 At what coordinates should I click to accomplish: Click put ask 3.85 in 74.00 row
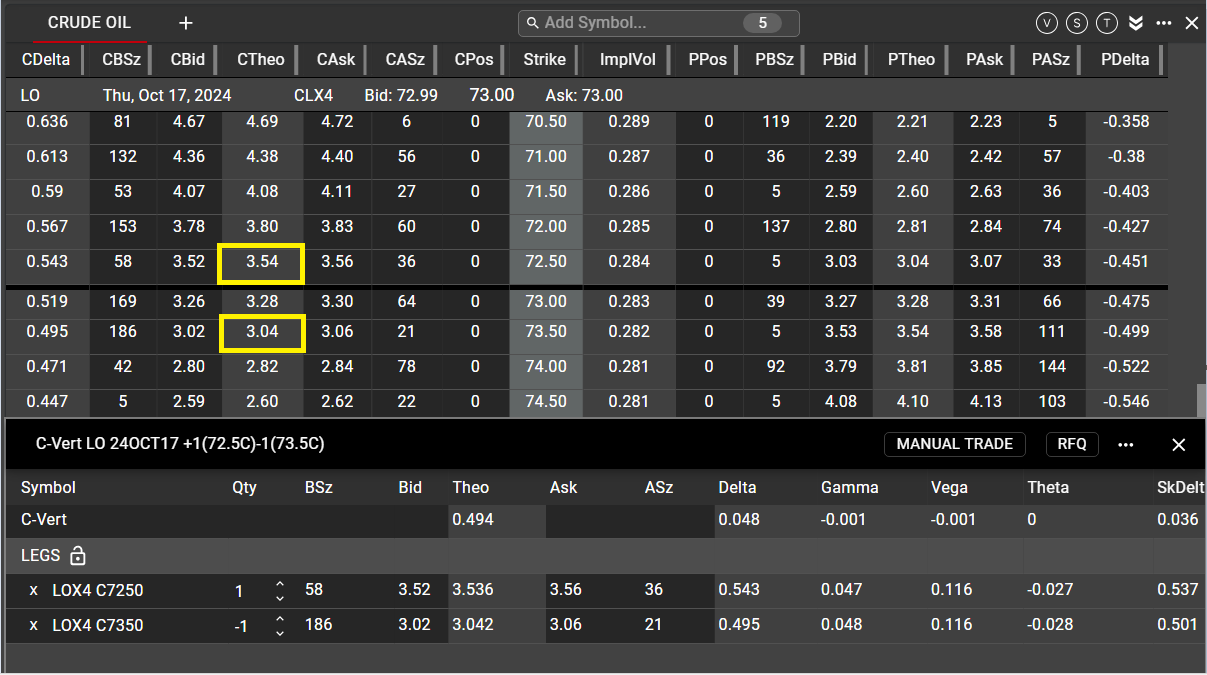click(985, 367)
